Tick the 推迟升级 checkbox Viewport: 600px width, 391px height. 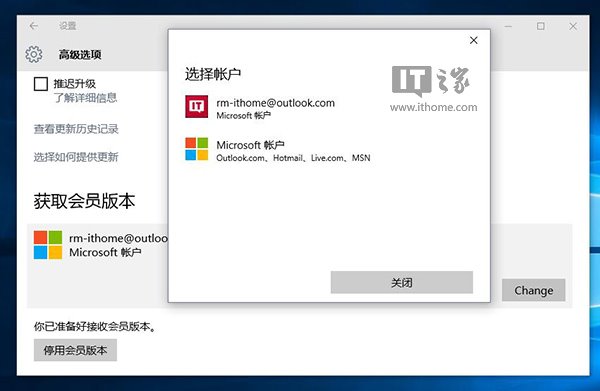pyautogui.click(x=41, y=84)
